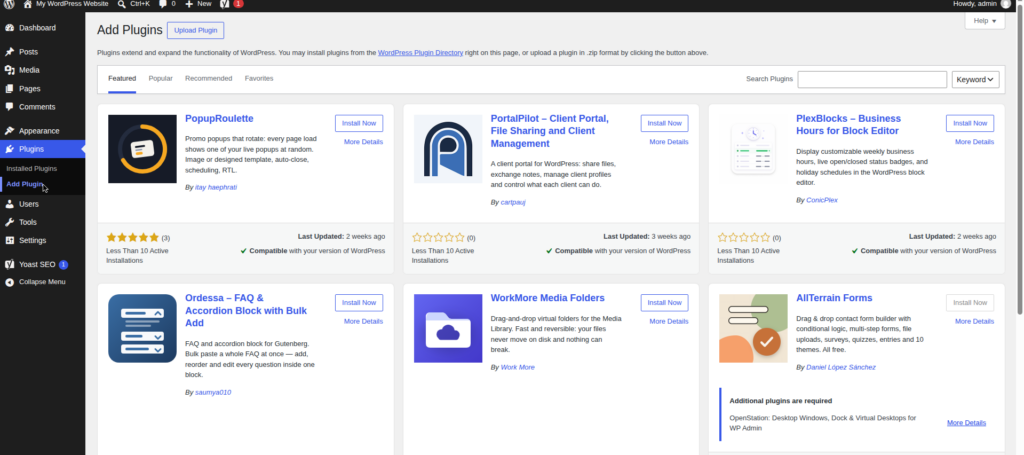Image resolution: width=1024 pixels, height=455 pixels.
Task: Click the AllTerrain Forms plugin icon
Action: (x=753, y=328)
